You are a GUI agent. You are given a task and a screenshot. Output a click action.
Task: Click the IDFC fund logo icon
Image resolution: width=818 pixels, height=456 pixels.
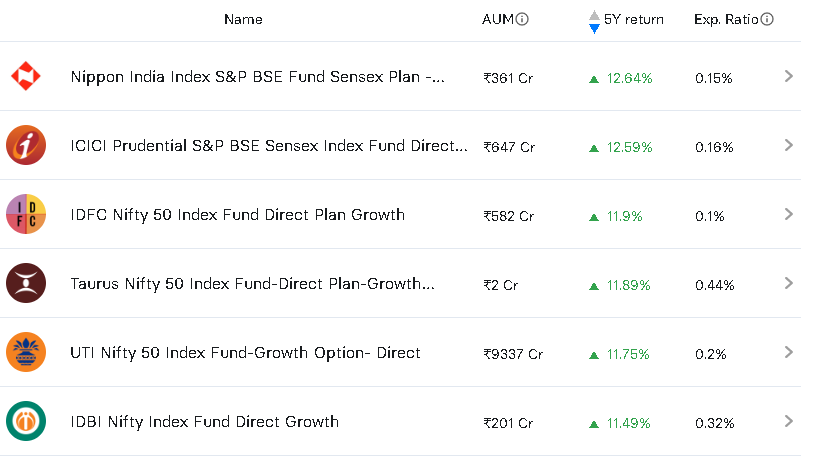click(26, 214)
